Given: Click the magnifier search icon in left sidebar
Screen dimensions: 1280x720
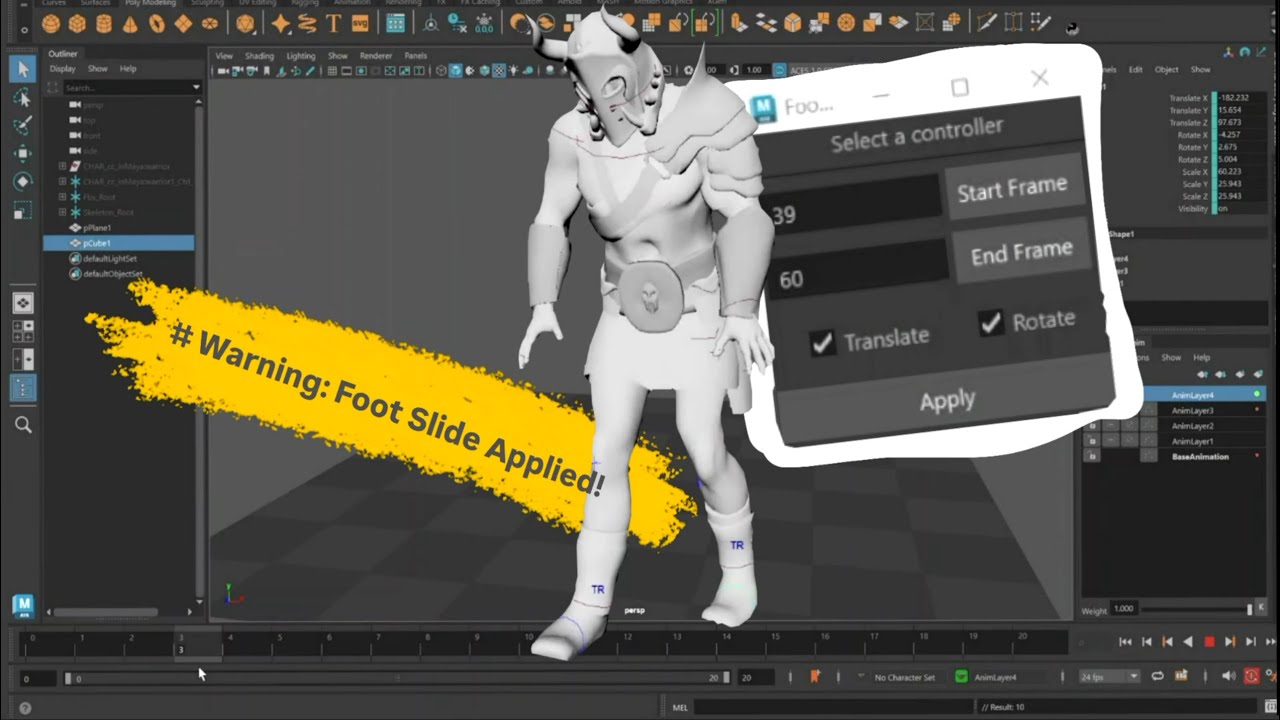Looking at the screenshot, I should coord(23,425).
